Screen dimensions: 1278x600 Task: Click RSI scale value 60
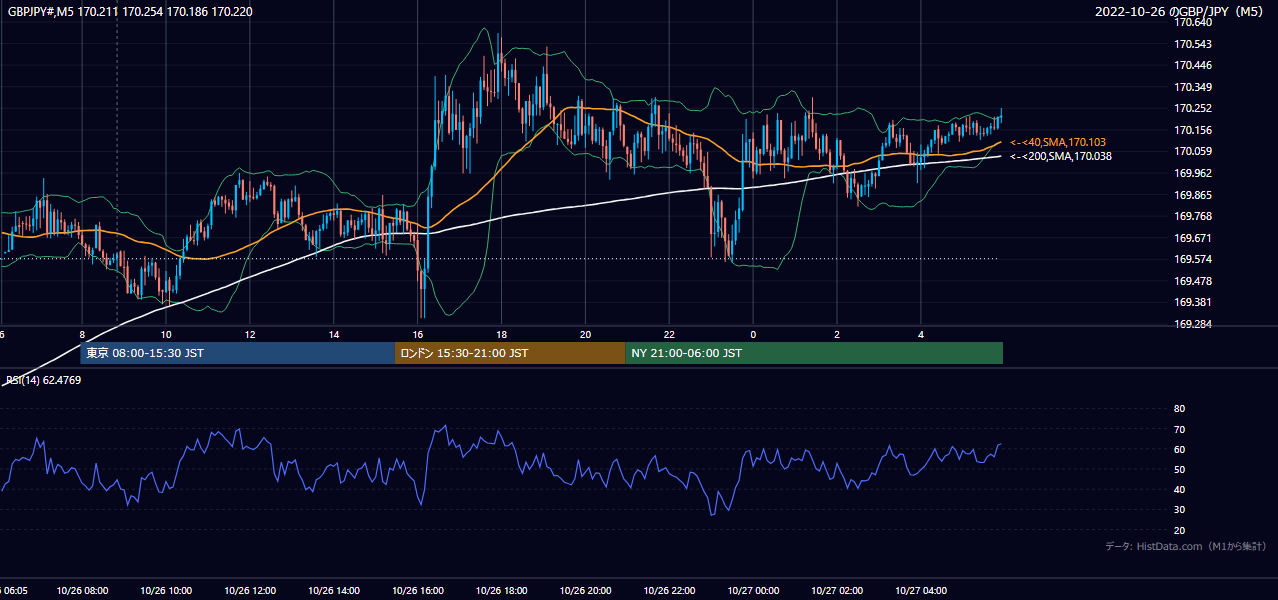(x=1179, y=449)
